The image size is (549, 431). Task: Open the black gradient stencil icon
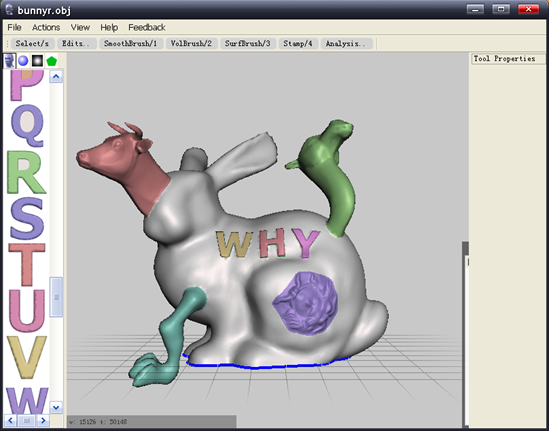pos(37,61)
